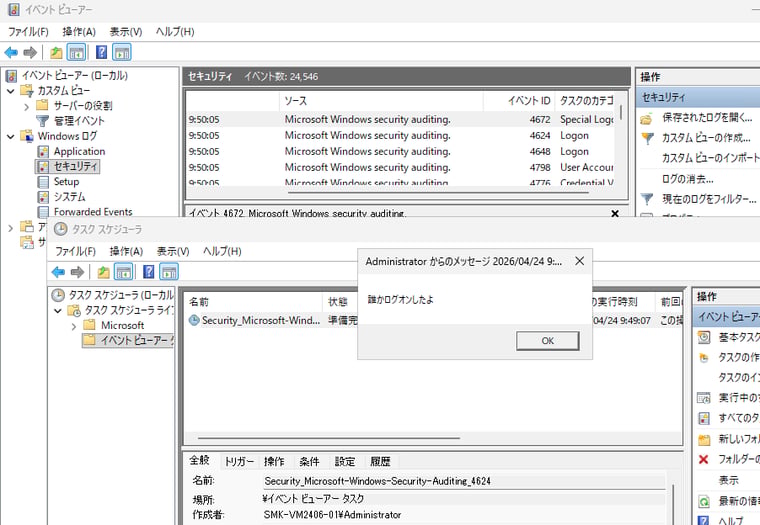Sort events by ソース column header
The height and width of the screenshot is (525, 760).
tap(381, 101)
